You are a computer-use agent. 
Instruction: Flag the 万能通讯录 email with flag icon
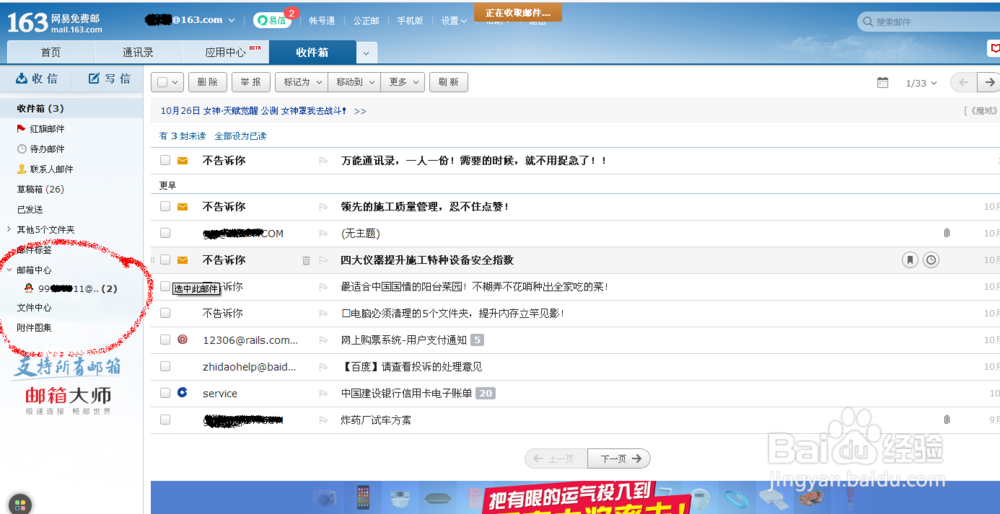(323, 161)
